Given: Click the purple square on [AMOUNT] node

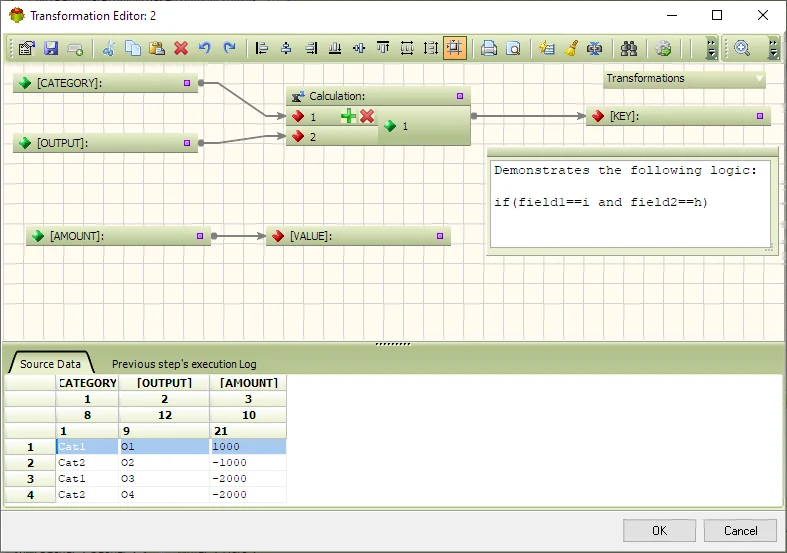Looking at the screenshot, I should click(200, 236).
